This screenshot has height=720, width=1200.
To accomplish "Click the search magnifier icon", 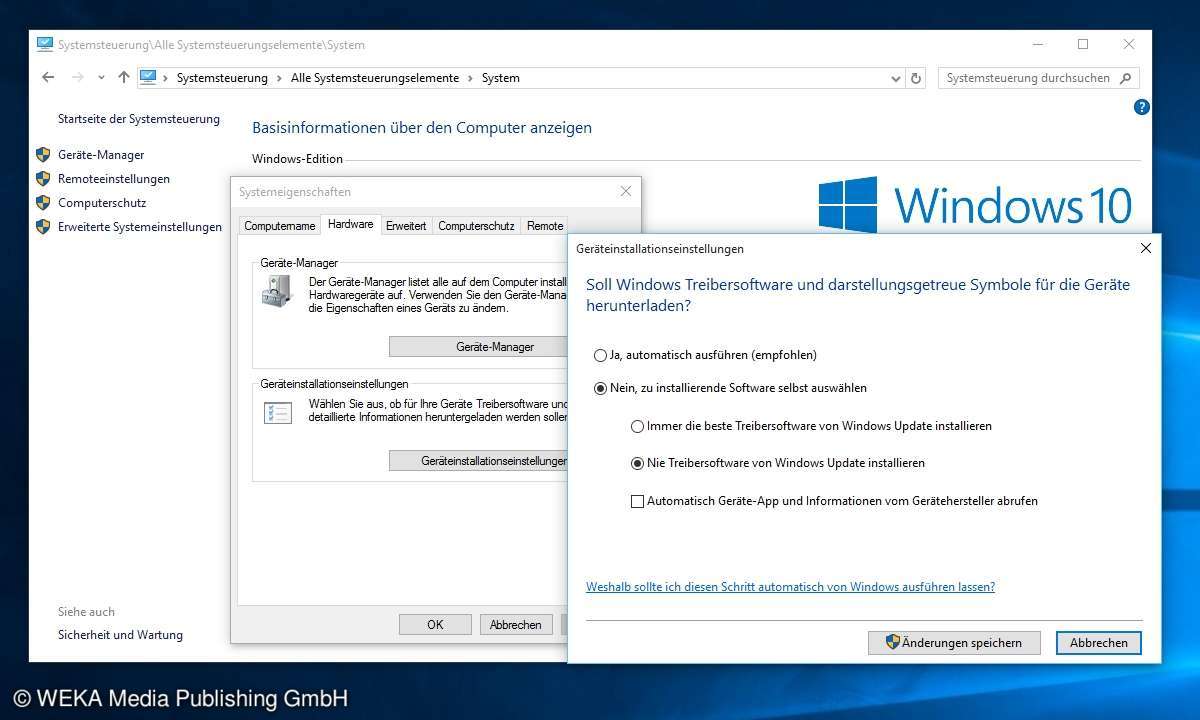I will (1126, 78).
